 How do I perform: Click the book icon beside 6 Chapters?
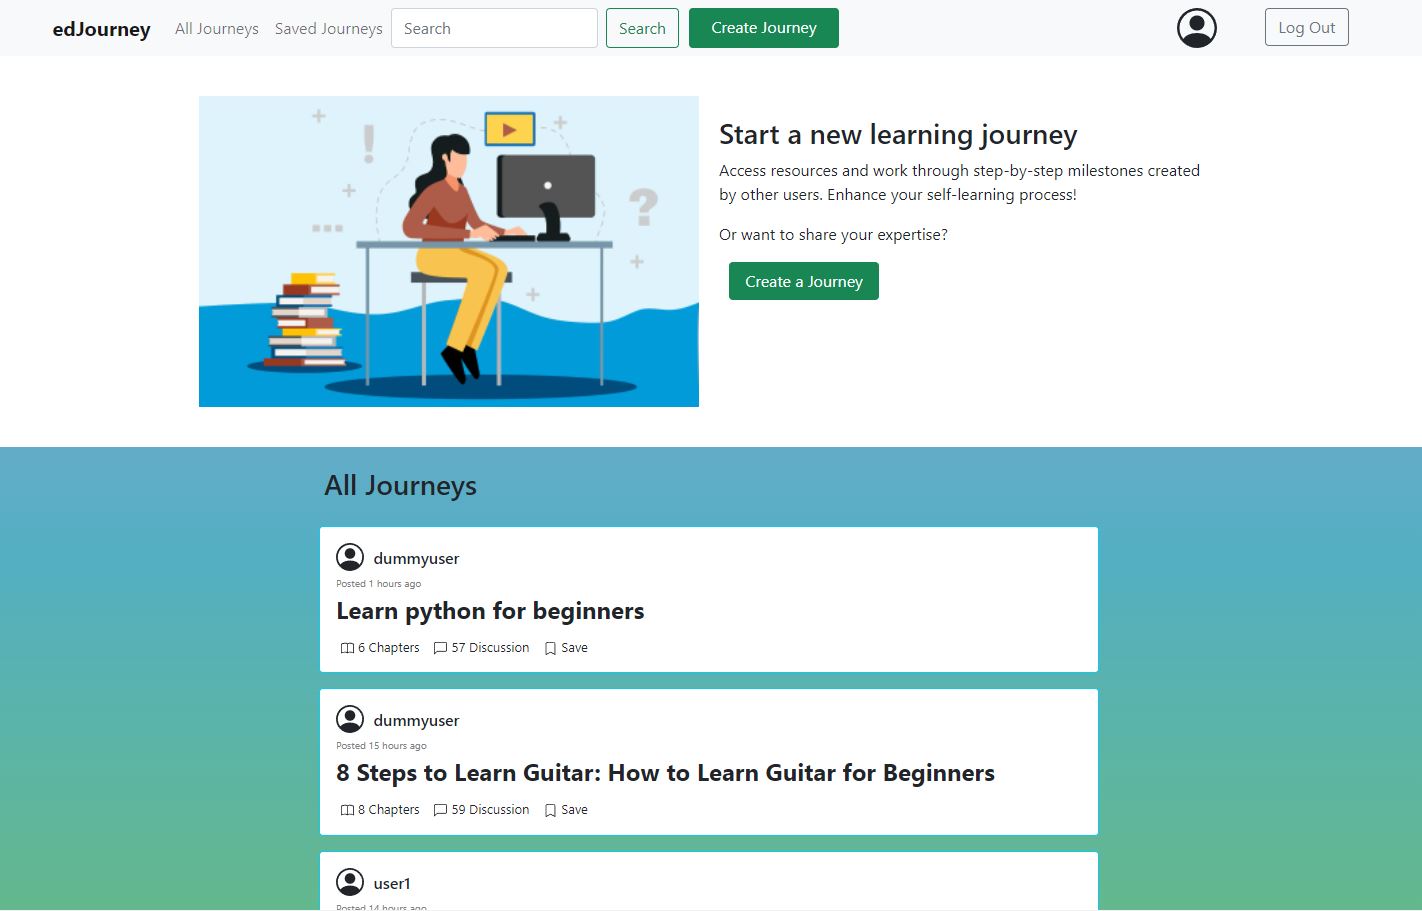[347, 648]
